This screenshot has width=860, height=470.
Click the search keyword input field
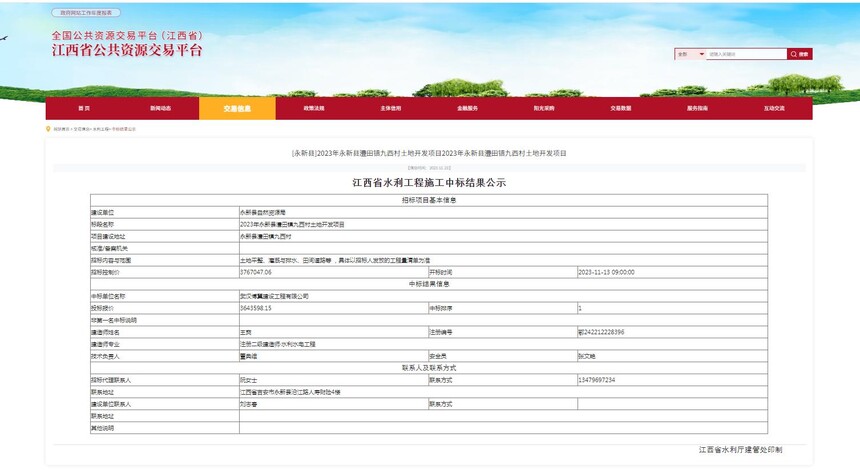tap(746, 54)
